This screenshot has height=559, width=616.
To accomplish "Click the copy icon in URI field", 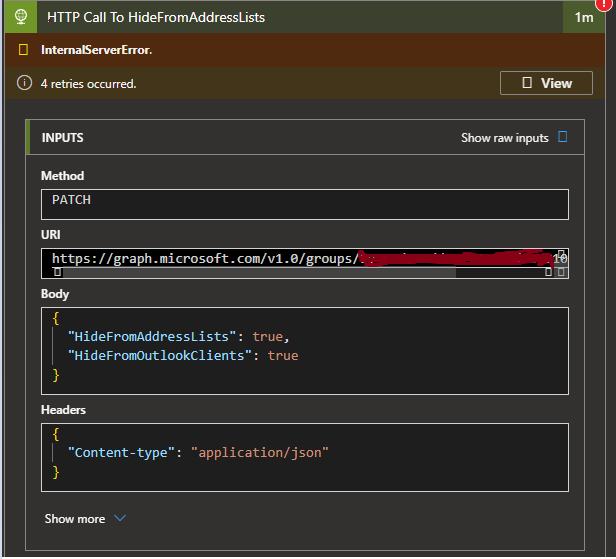I will [x=561, y=255].
